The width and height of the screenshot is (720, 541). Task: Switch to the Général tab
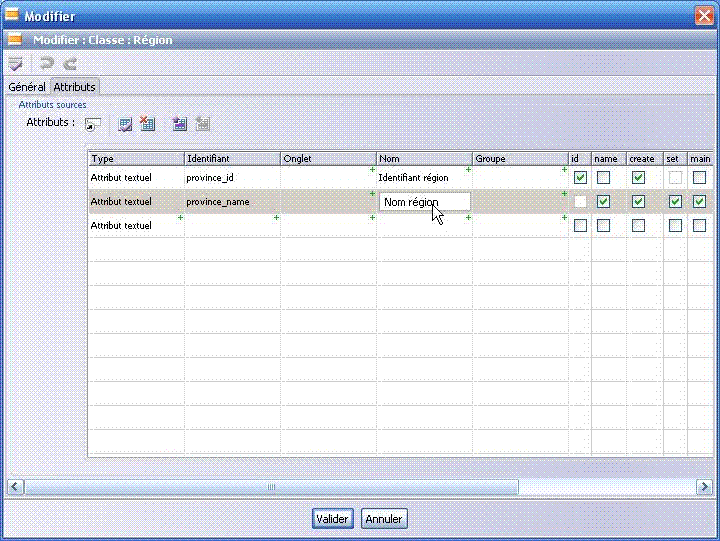pos(27,87)
